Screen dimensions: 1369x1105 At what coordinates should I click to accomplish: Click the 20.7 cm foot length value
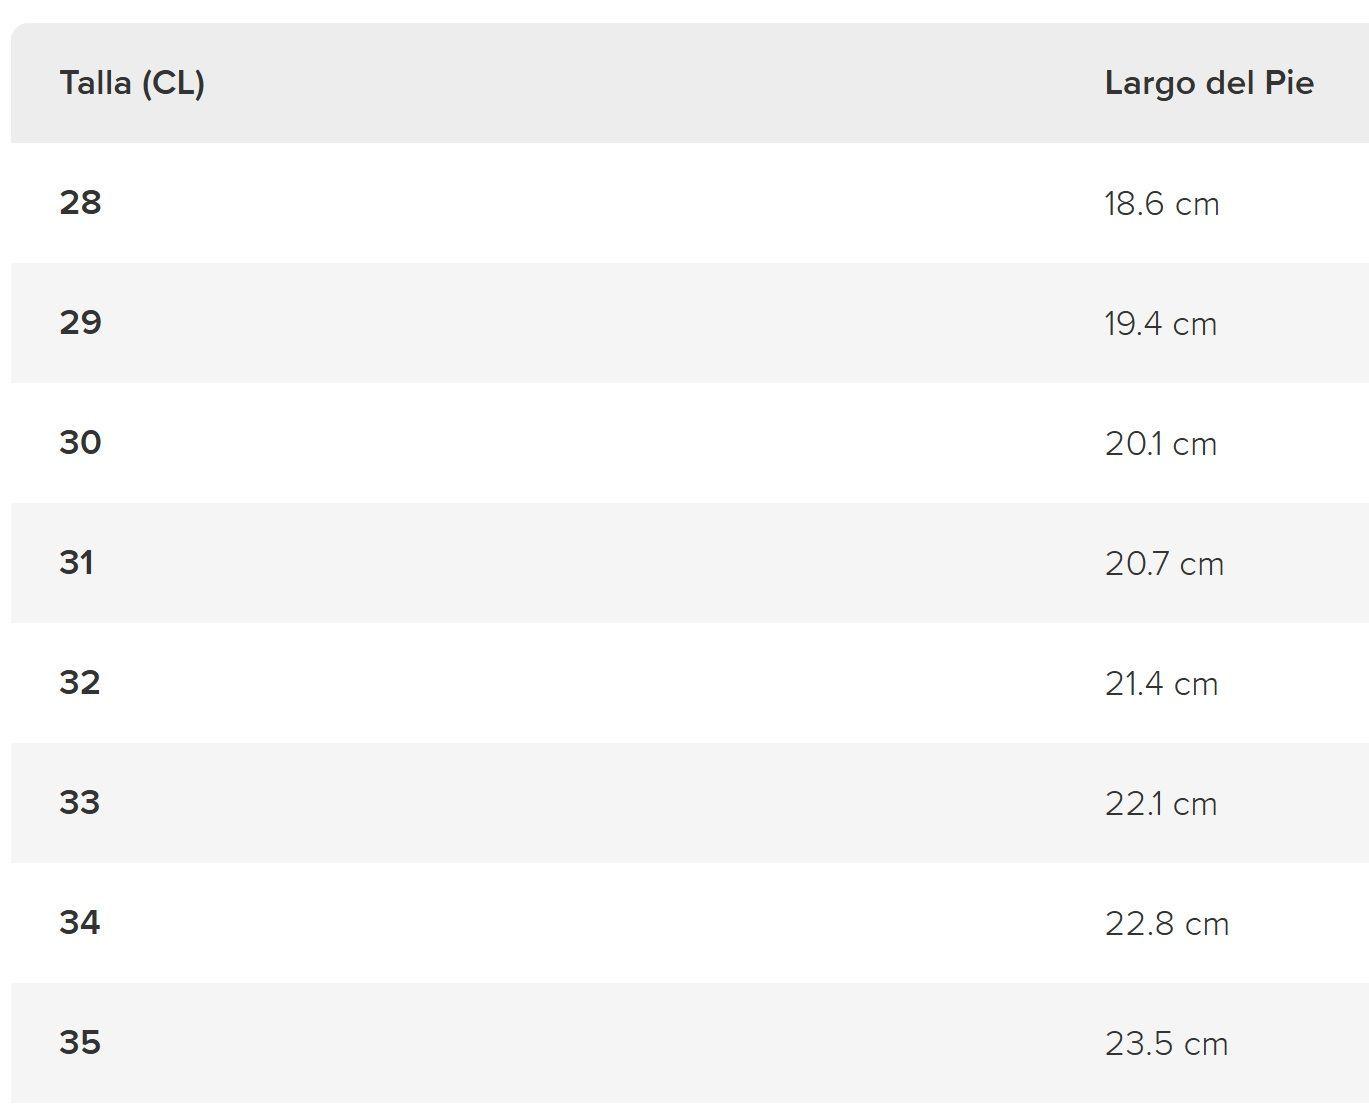tap(1164, 564)
